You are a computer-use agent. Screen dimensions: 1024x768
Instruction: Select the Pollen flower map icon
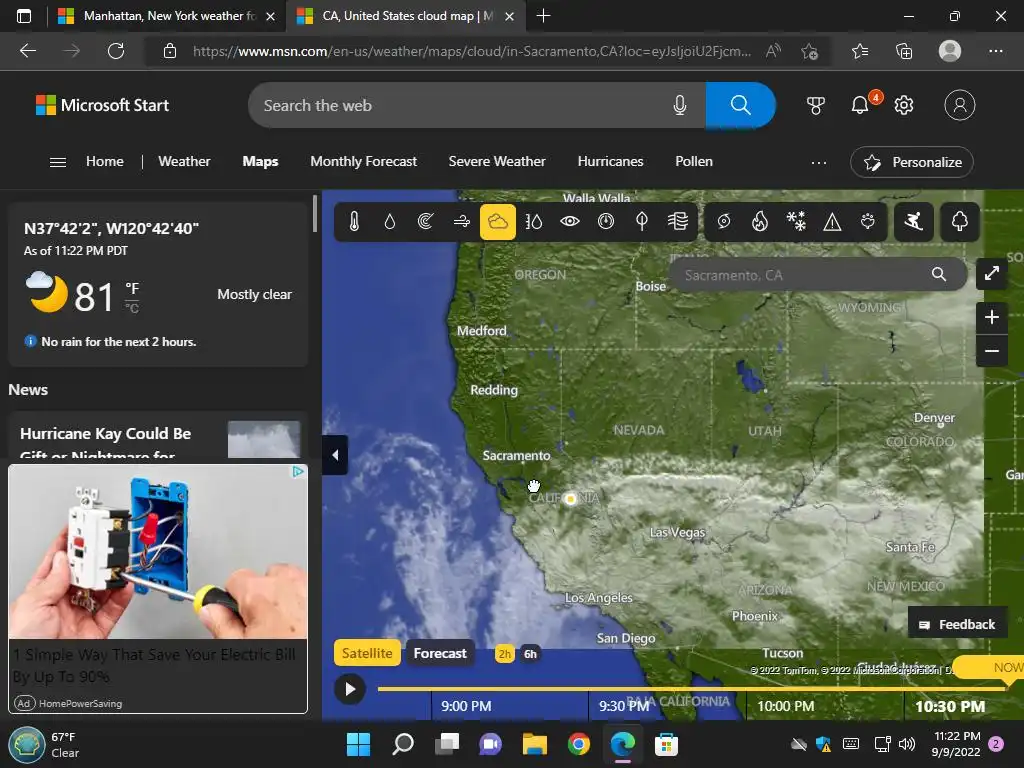click(868, 222)
